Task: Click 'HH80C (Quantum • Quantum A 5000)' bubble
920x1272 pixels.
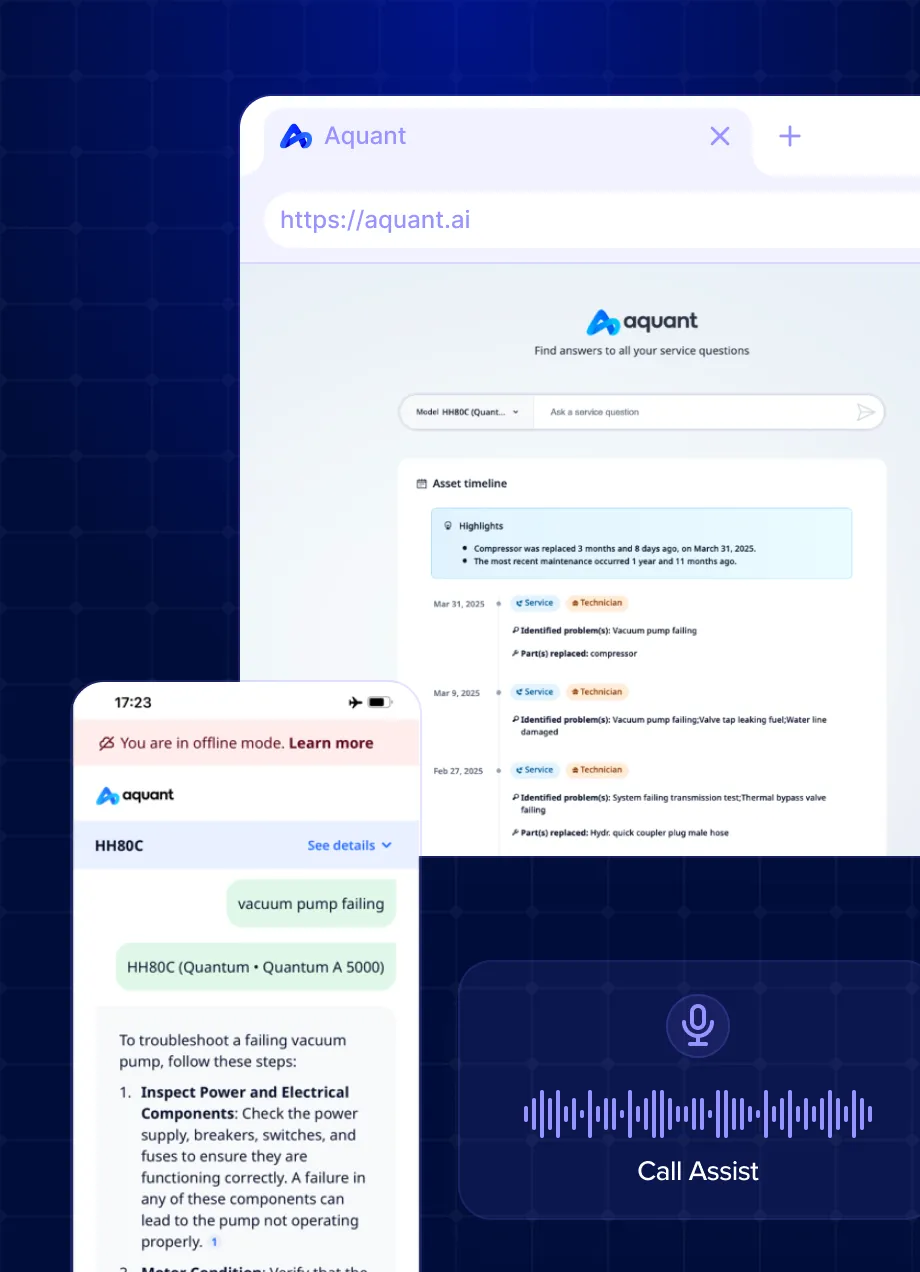Action: coord(256,967)
